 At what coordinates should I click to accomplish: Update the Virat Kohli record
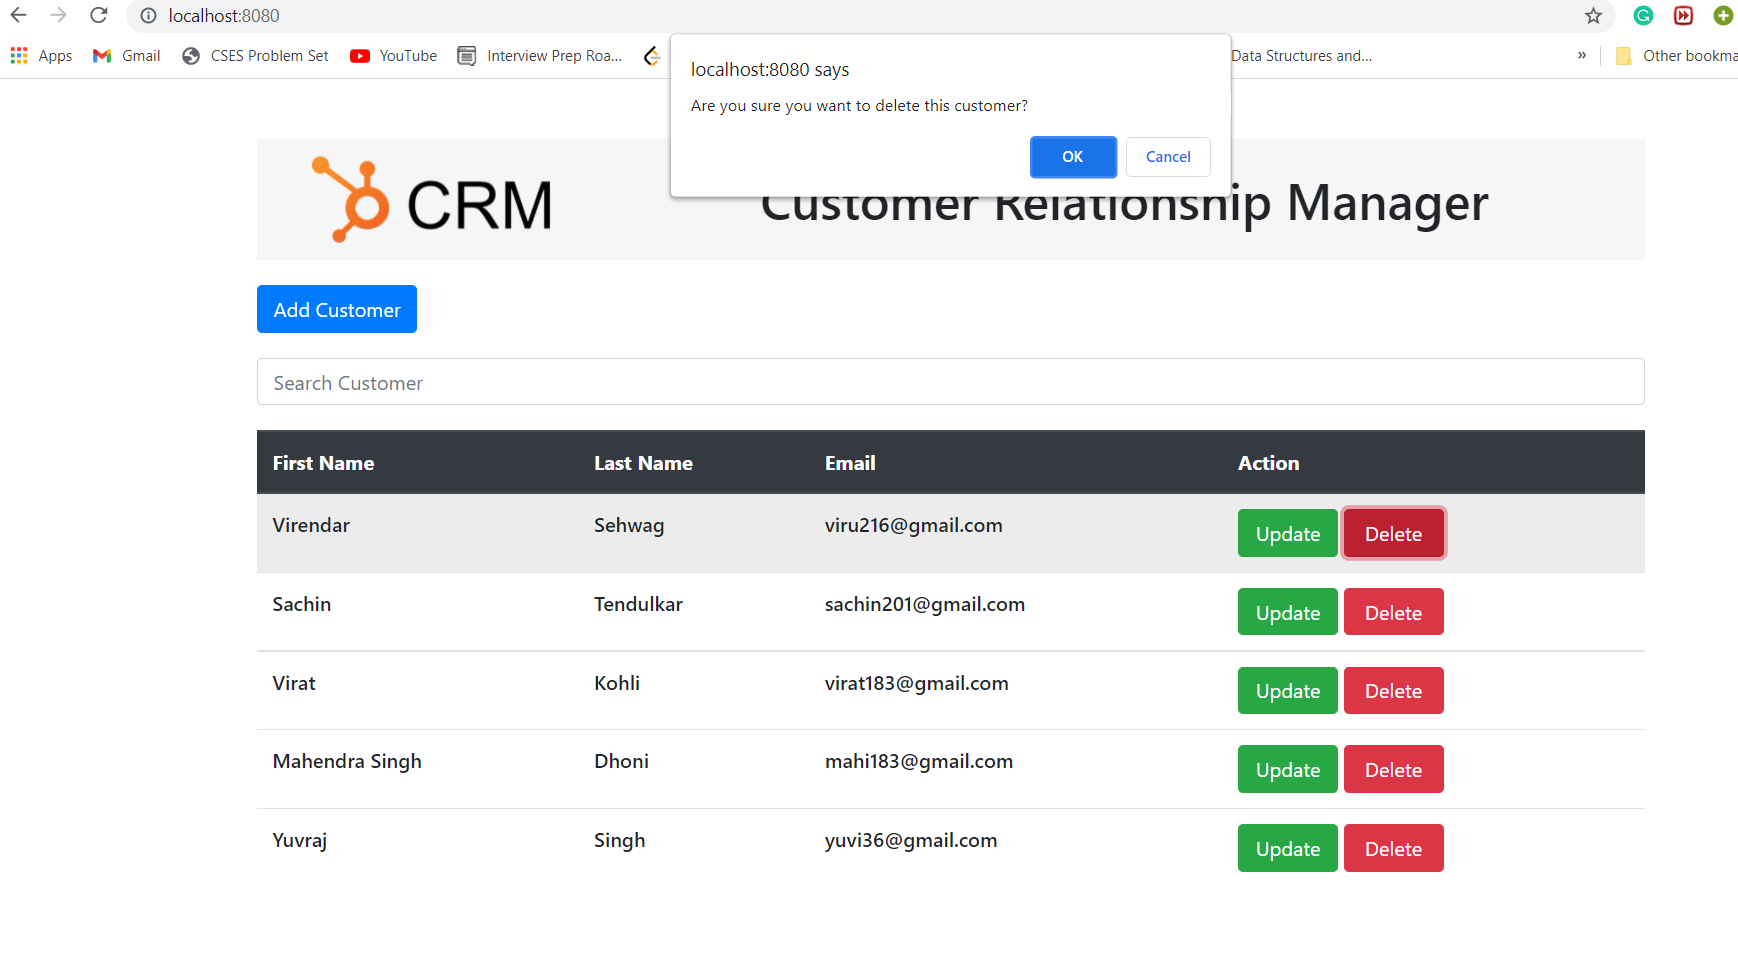click(x=1288, y=691)
